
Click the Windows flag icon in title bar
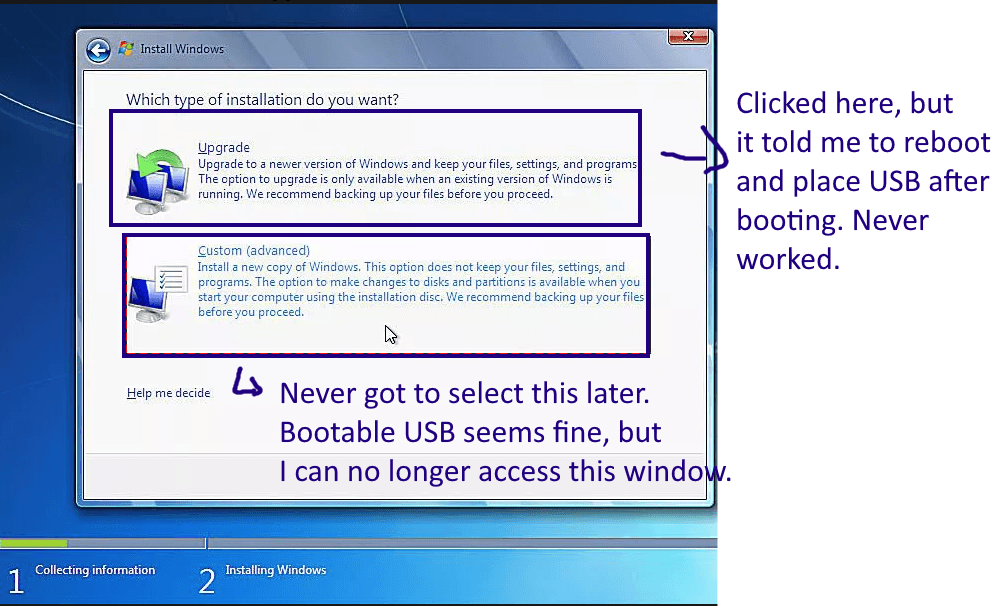tap(126, 48)
